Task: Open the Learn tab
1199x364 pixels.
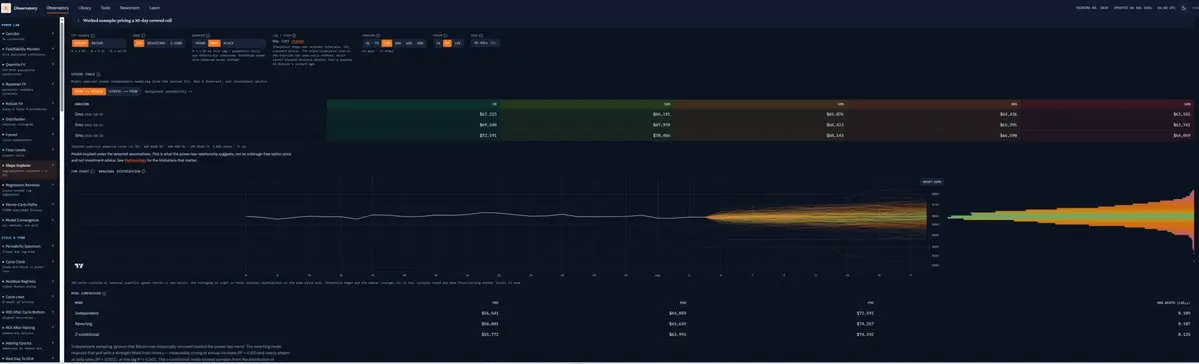Action: pos(154,8)
